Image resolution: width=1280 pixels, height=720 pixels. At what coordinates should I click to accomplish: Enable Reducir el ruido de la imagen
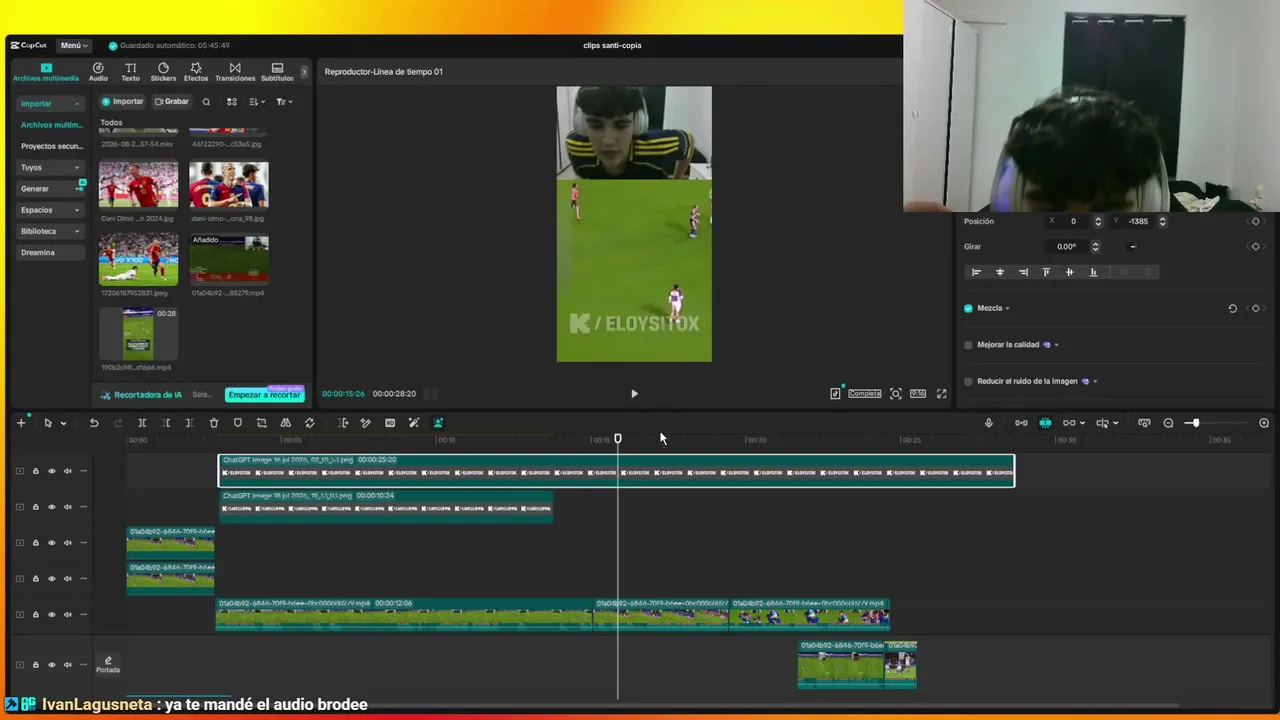click(968, 381)
